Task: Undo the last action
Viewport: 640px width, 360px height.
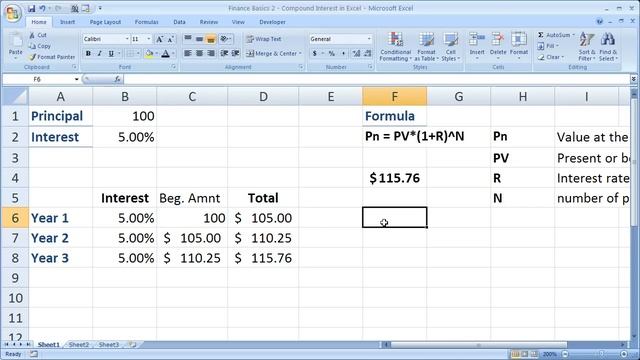Action: coord(42,8)
